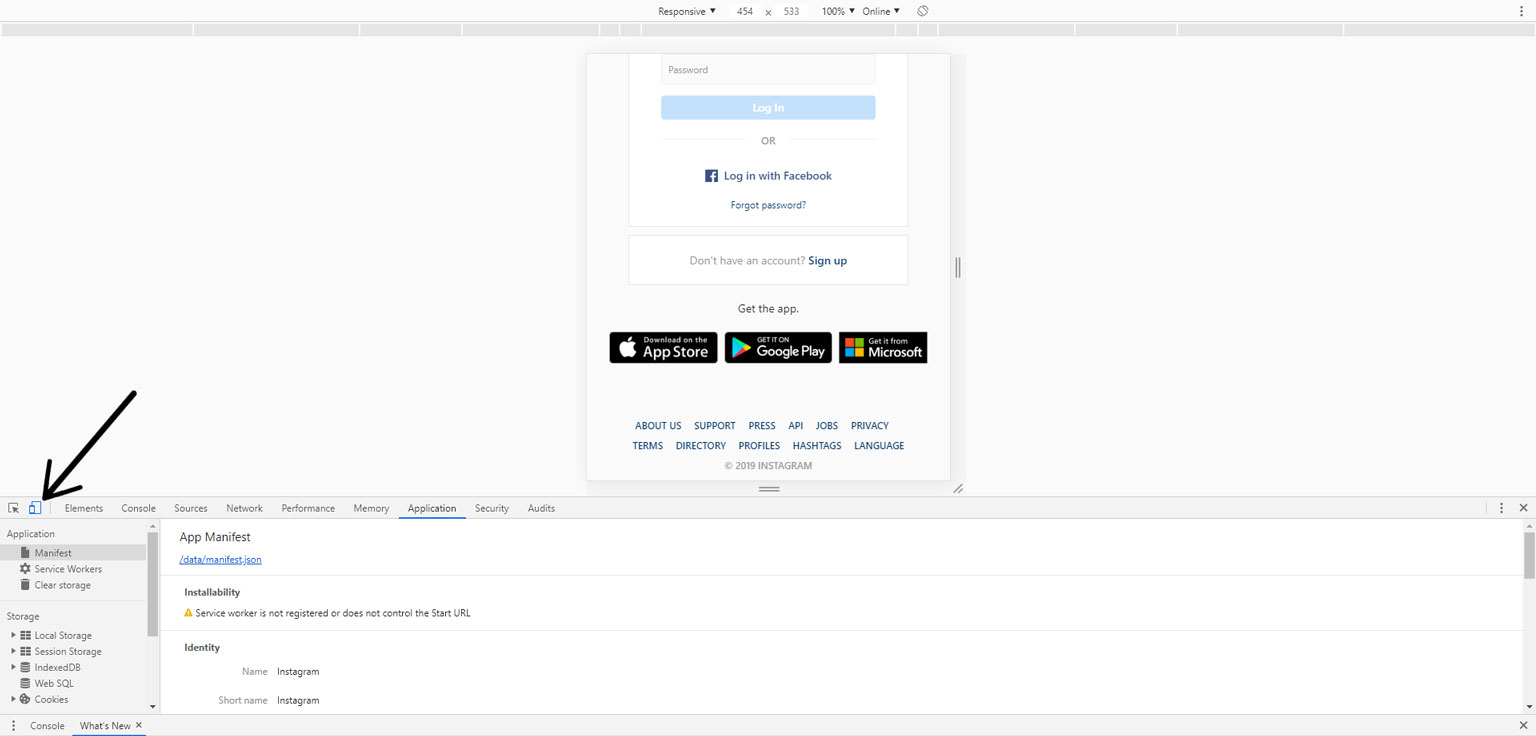Screen dimensions: 1536x736
Task: Click the Forgot password? link
Action: coord(768,205)
